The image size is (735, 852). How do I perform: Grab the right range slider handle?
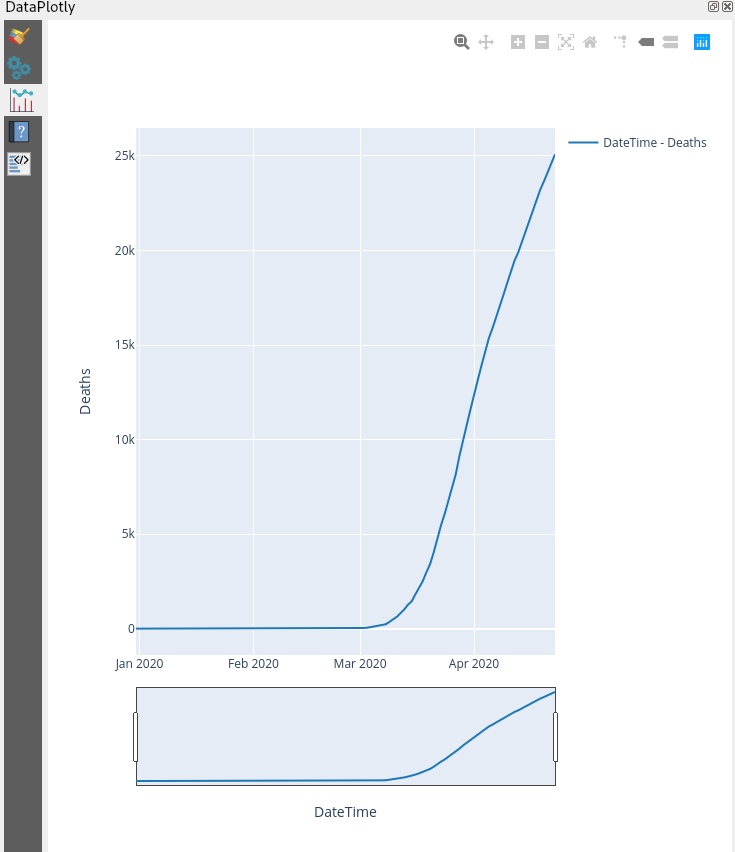tap(552, 736)
